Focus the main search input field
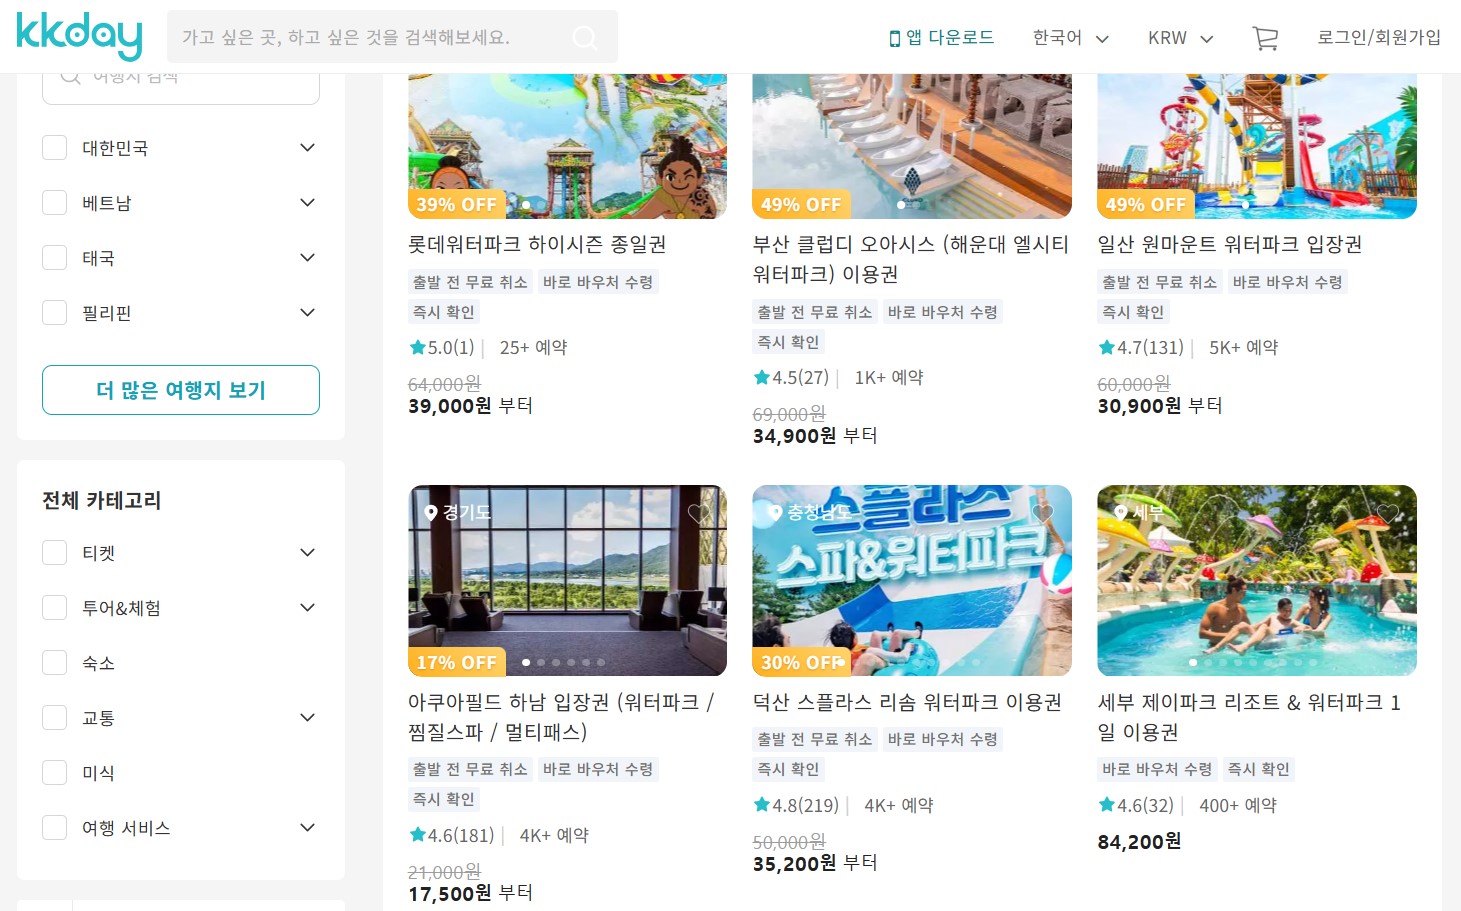The width and height of the screenshot is (1461, 911). click(x=370, y=37)
